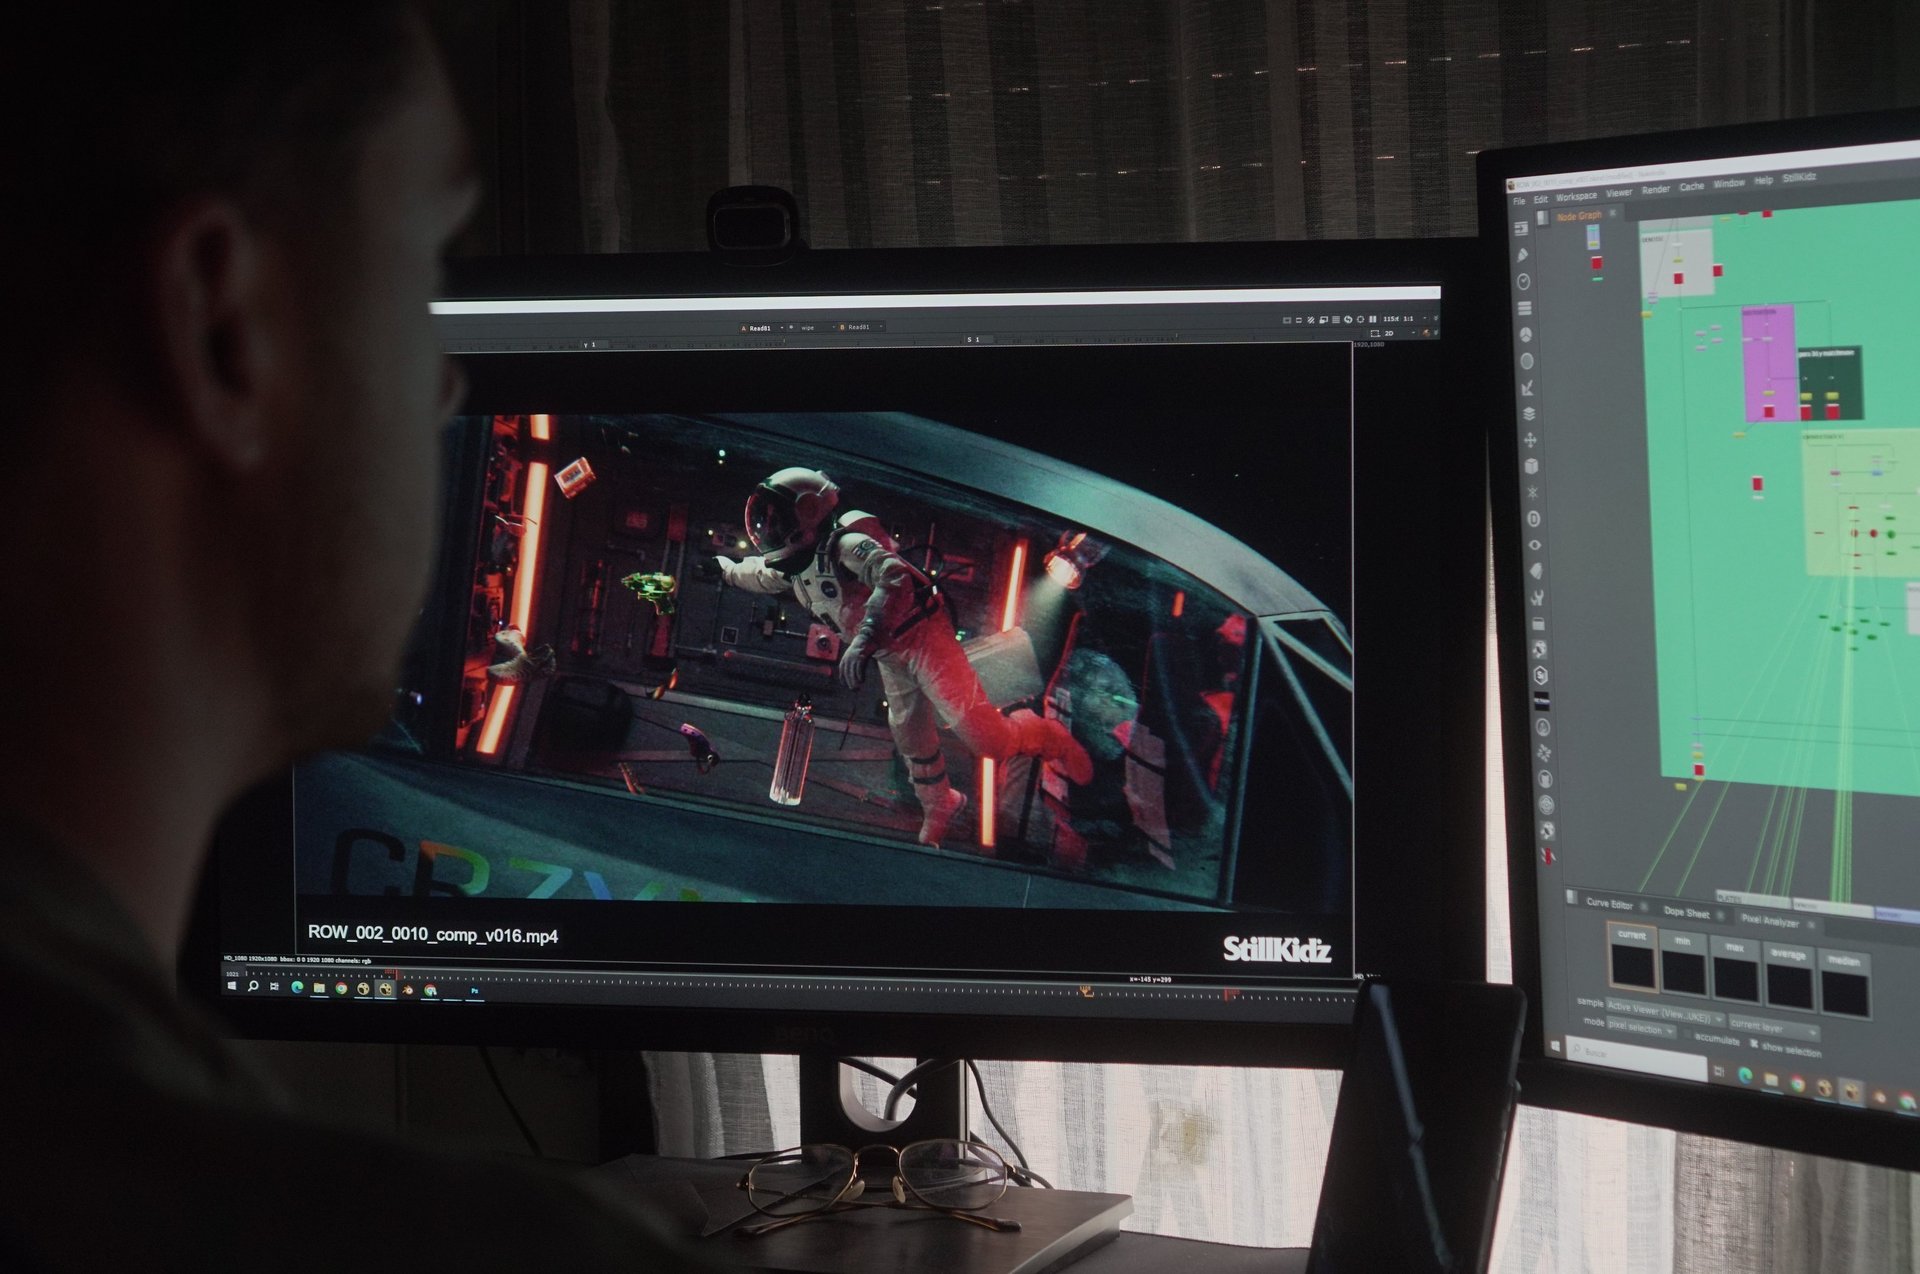The image size is (1920, 1274).
Task: Select the median color swatch
Action: (1844, 985)
